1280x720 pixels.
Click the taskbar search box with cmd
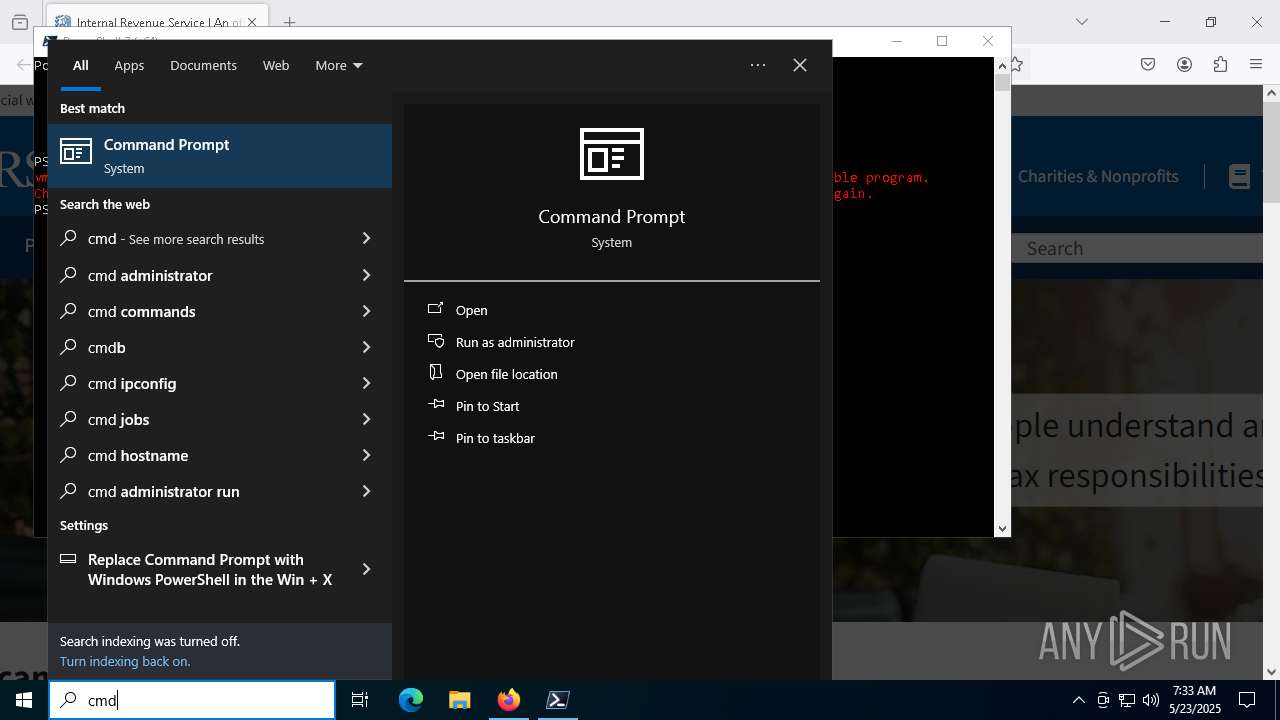point(192,700)
